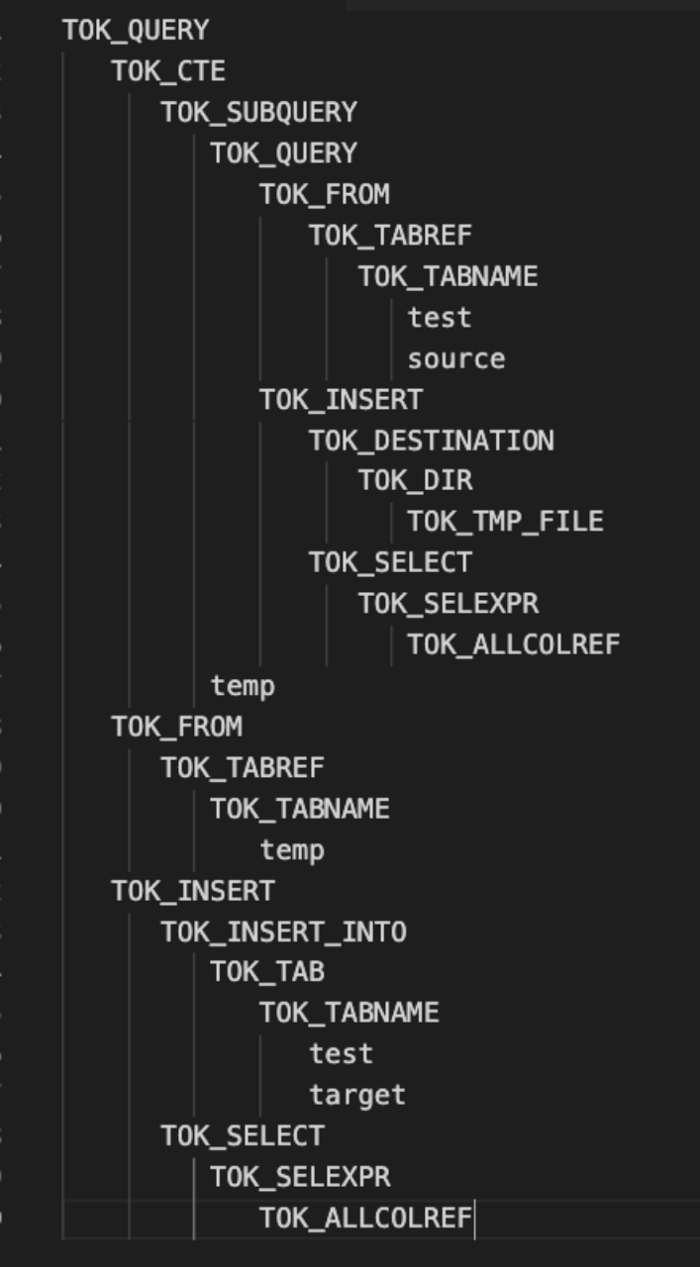Click the "test" line above "target"

click(x=340, y=1054)
